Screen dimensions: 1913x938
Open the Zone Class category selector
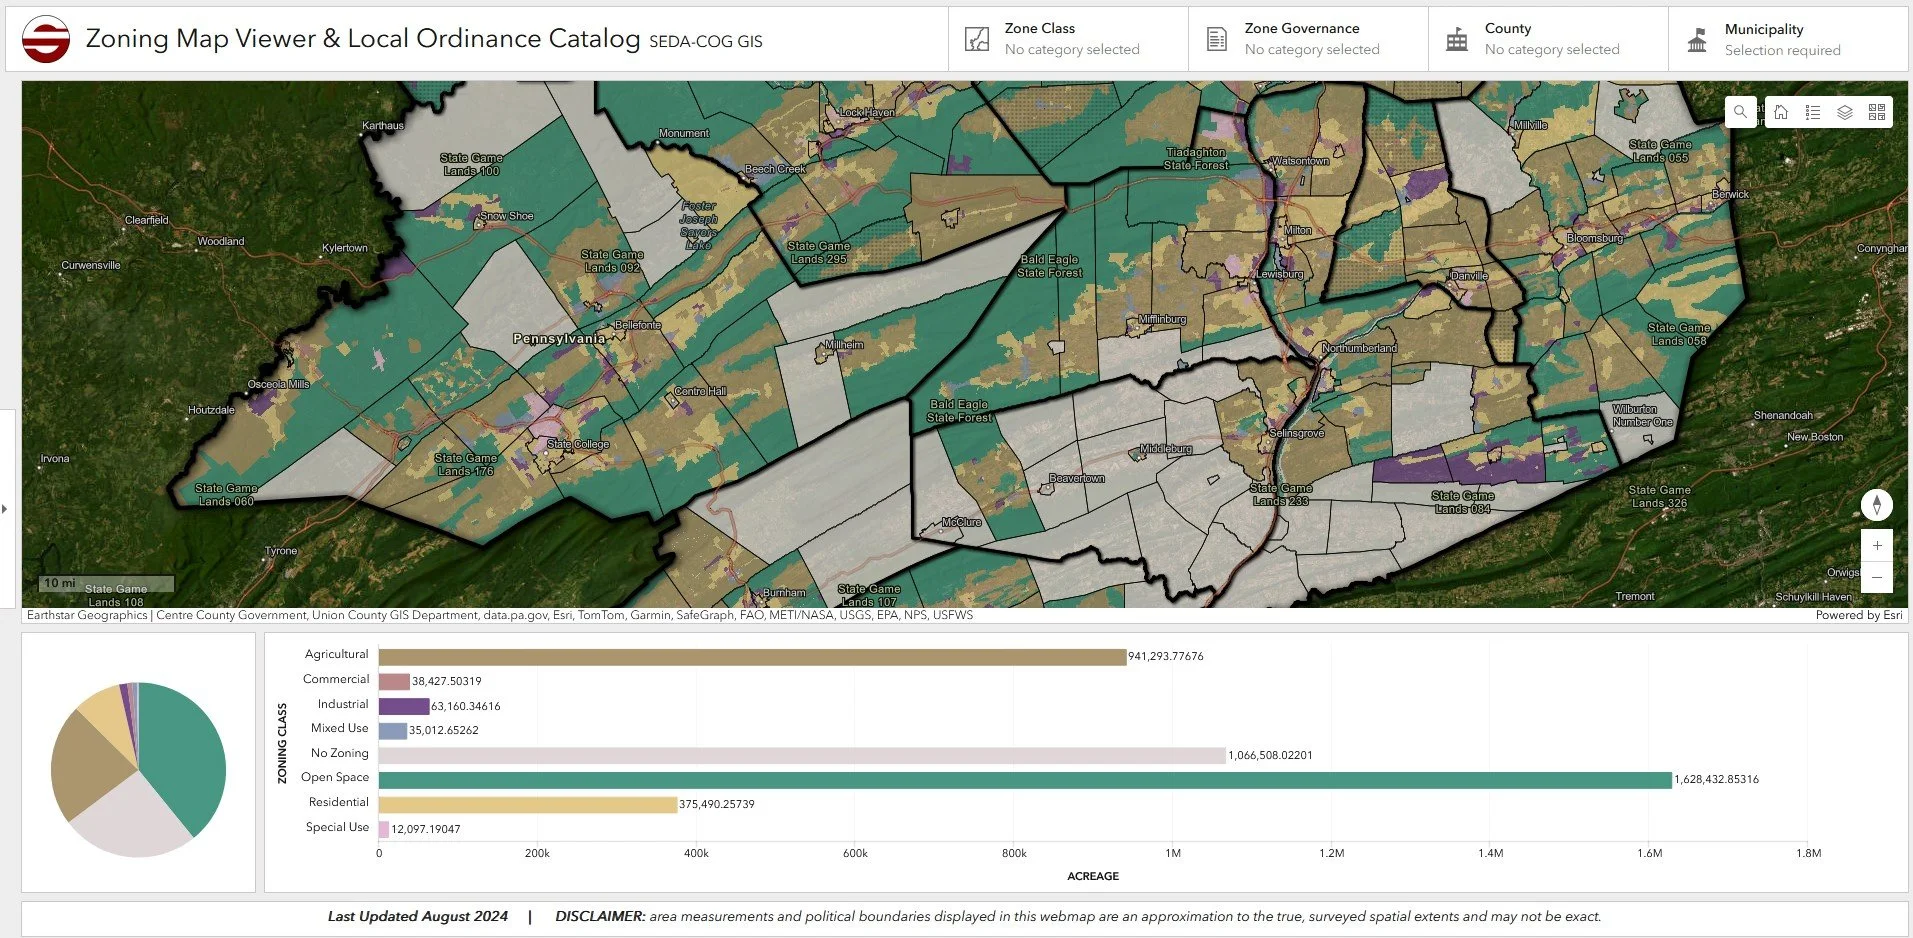[1068, 39]
